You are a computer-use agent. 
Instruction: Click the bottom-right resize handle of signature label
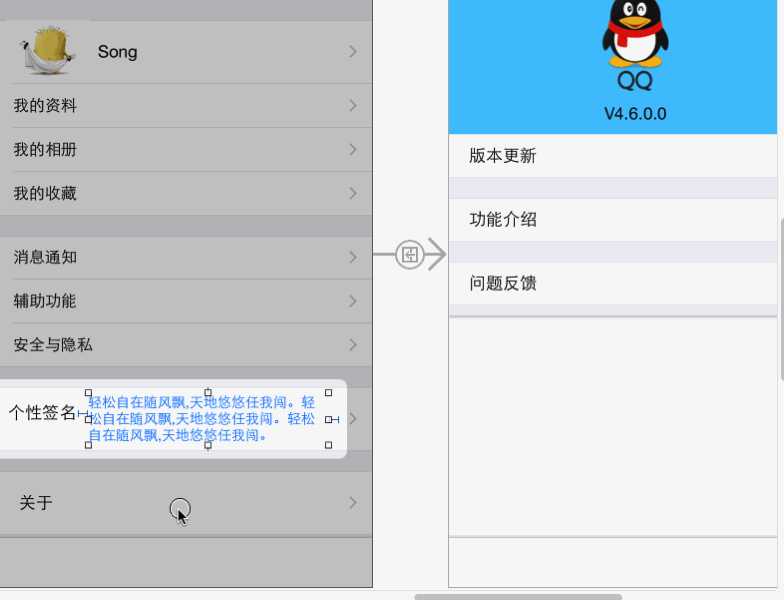pyautogui.click(x=328, y=444)
